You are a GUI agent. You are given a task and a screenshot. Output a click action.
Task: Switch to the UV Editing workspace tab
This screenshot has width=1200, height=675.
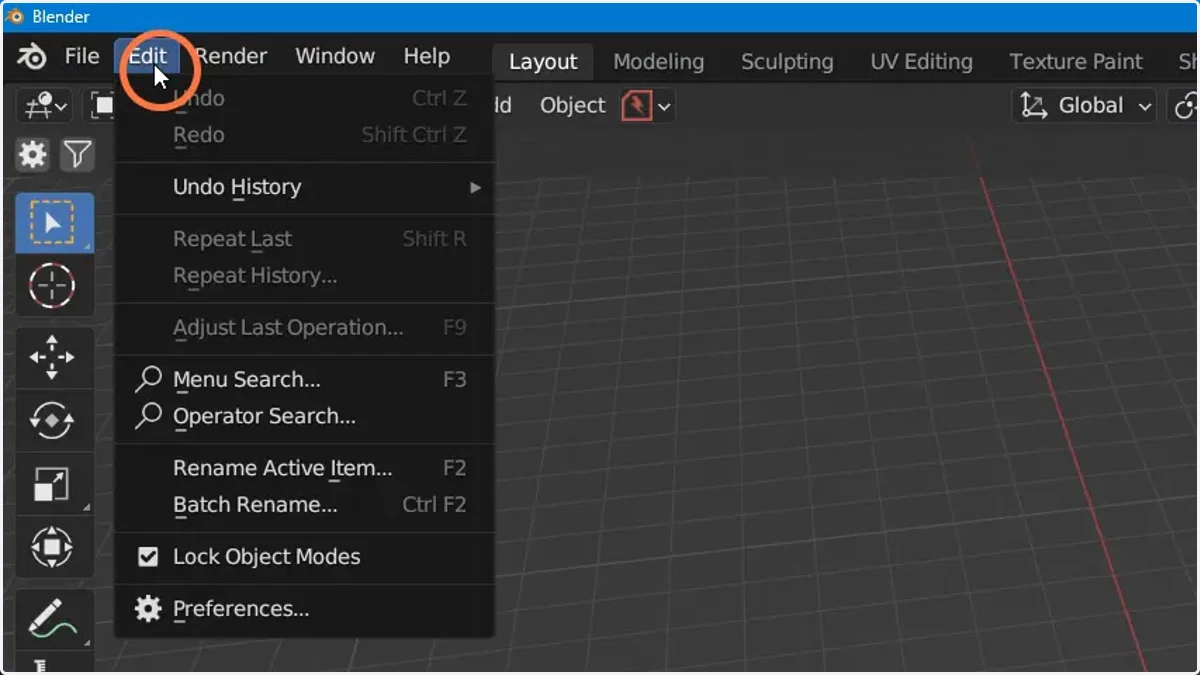pos(921,61)
